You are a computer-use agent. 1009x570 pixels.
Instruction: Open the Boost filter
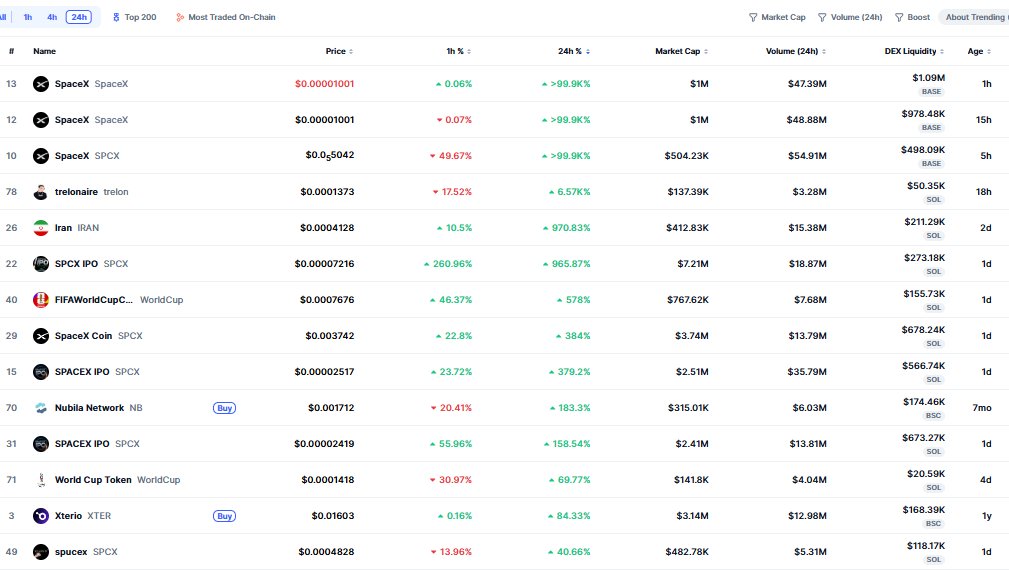tap(912, 17)
